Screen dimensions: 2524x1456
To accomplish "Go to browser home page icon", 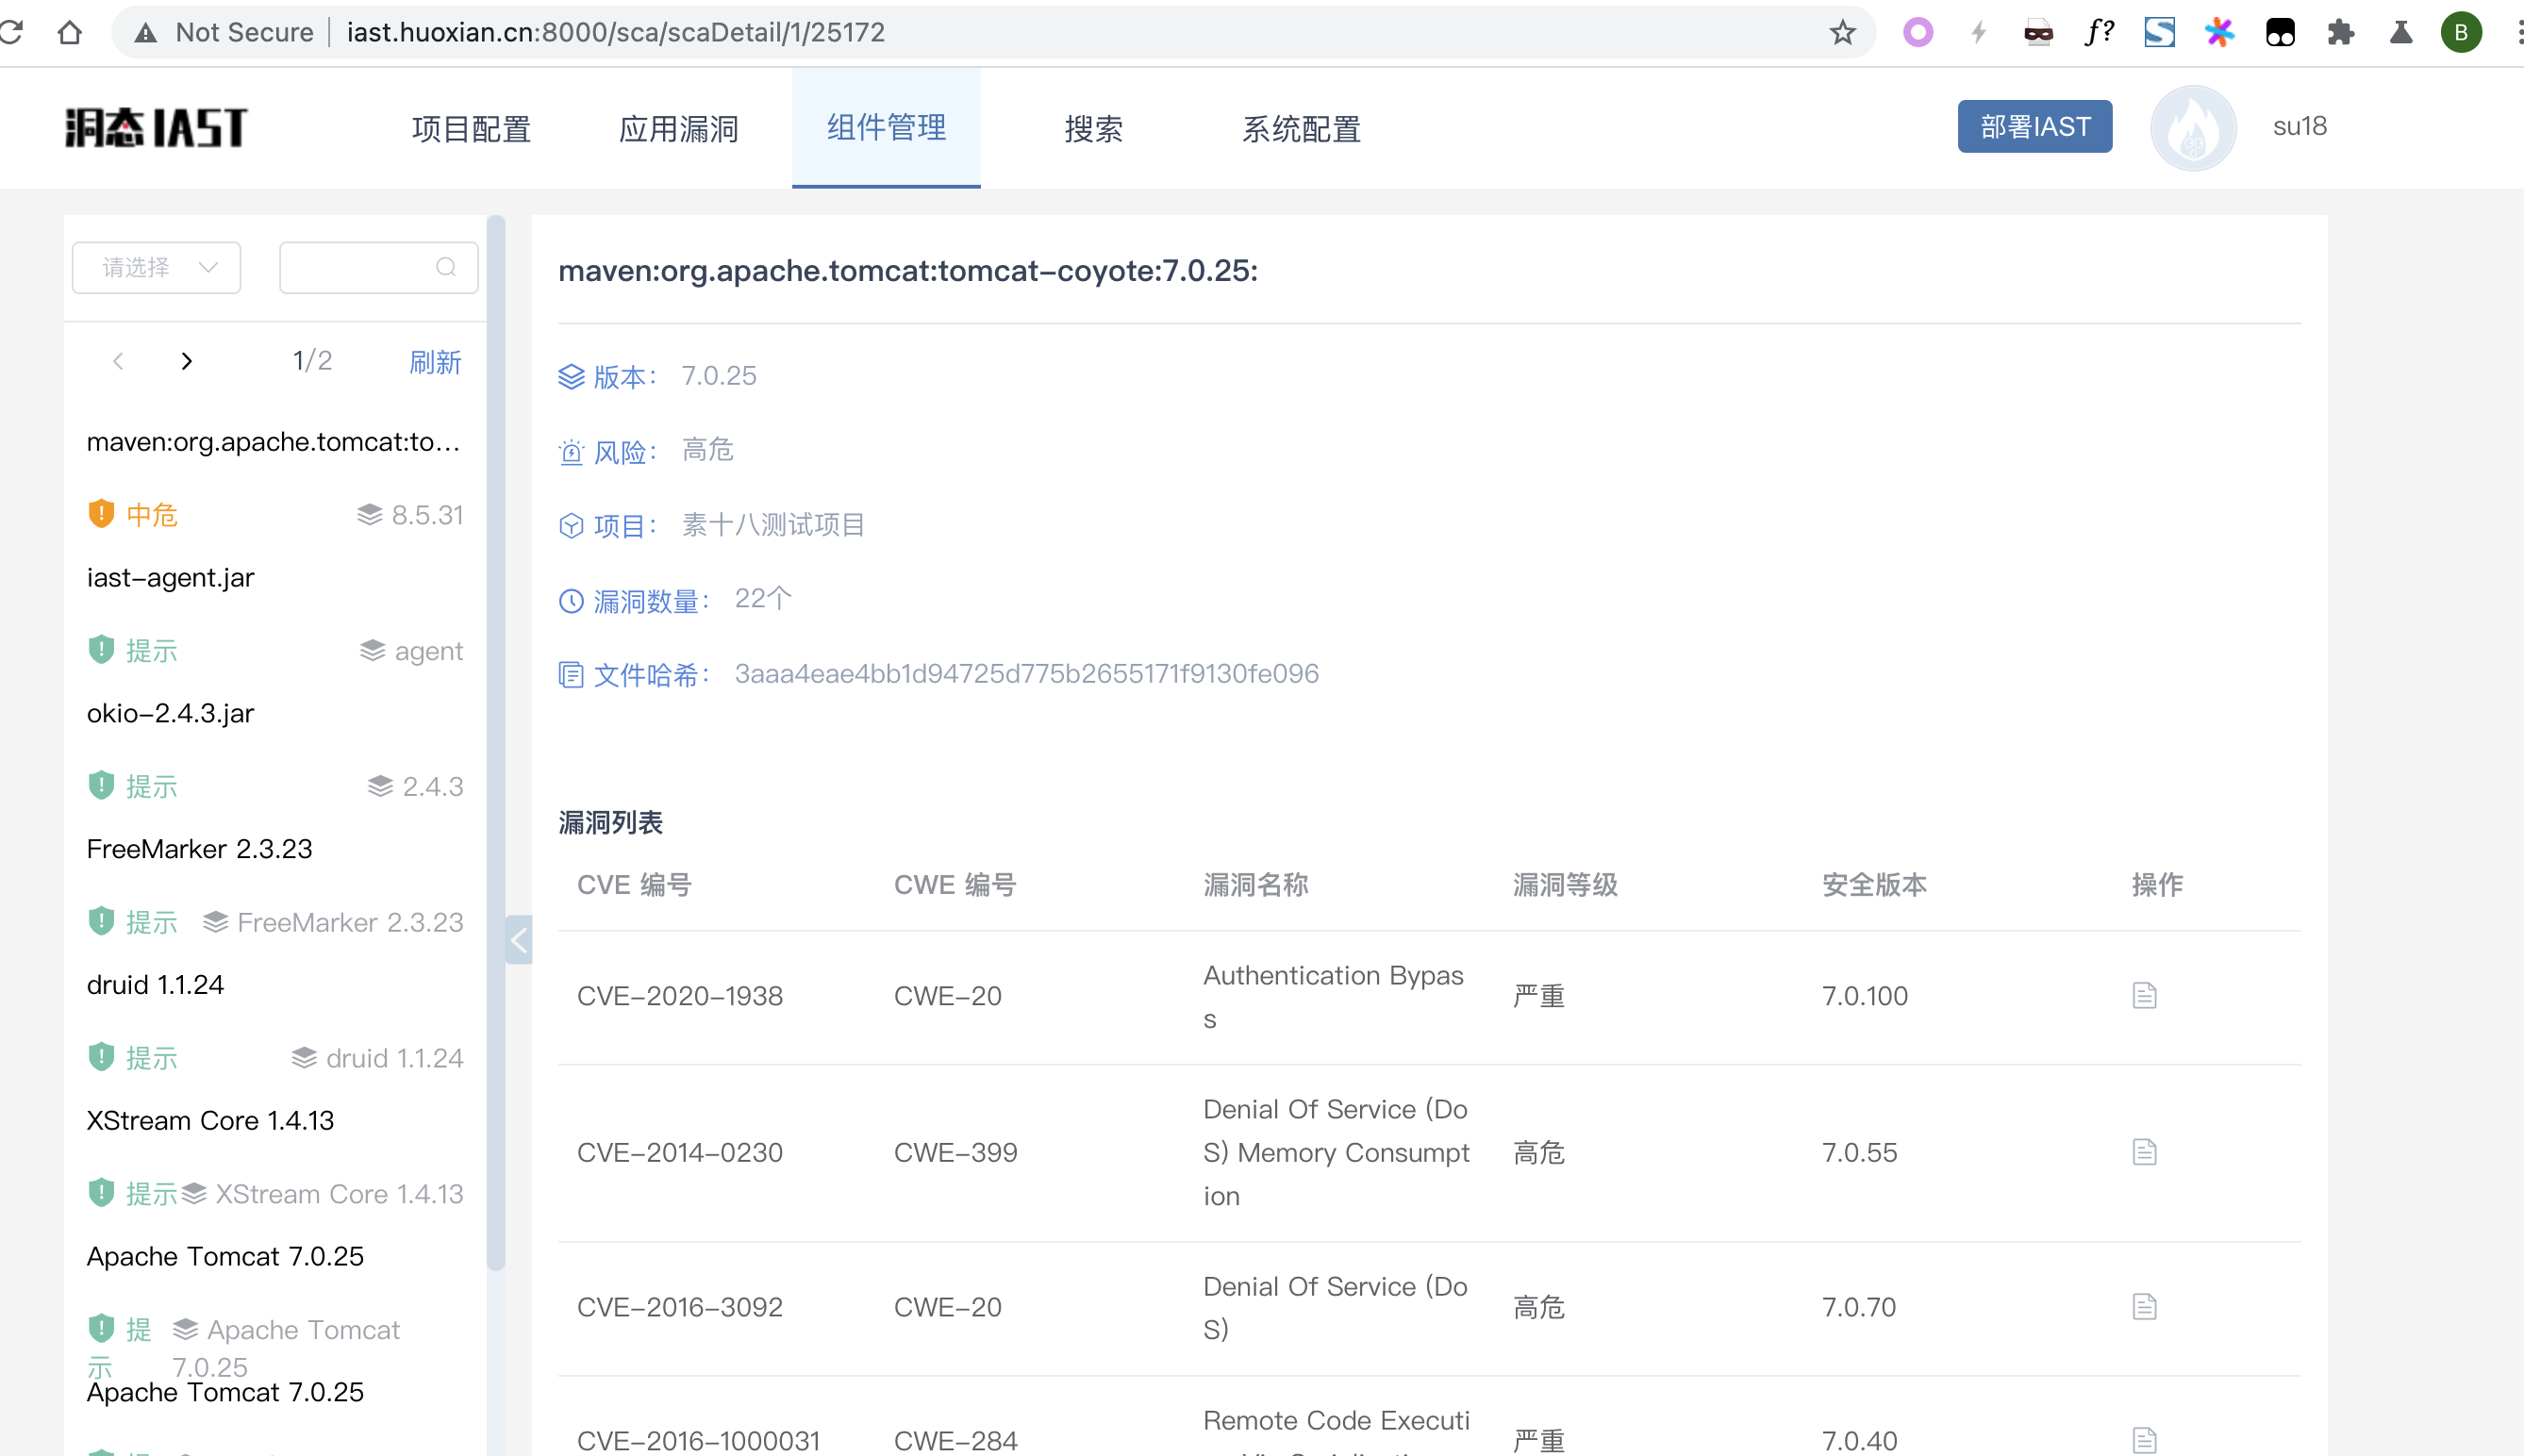I will (x=69, y=32).
